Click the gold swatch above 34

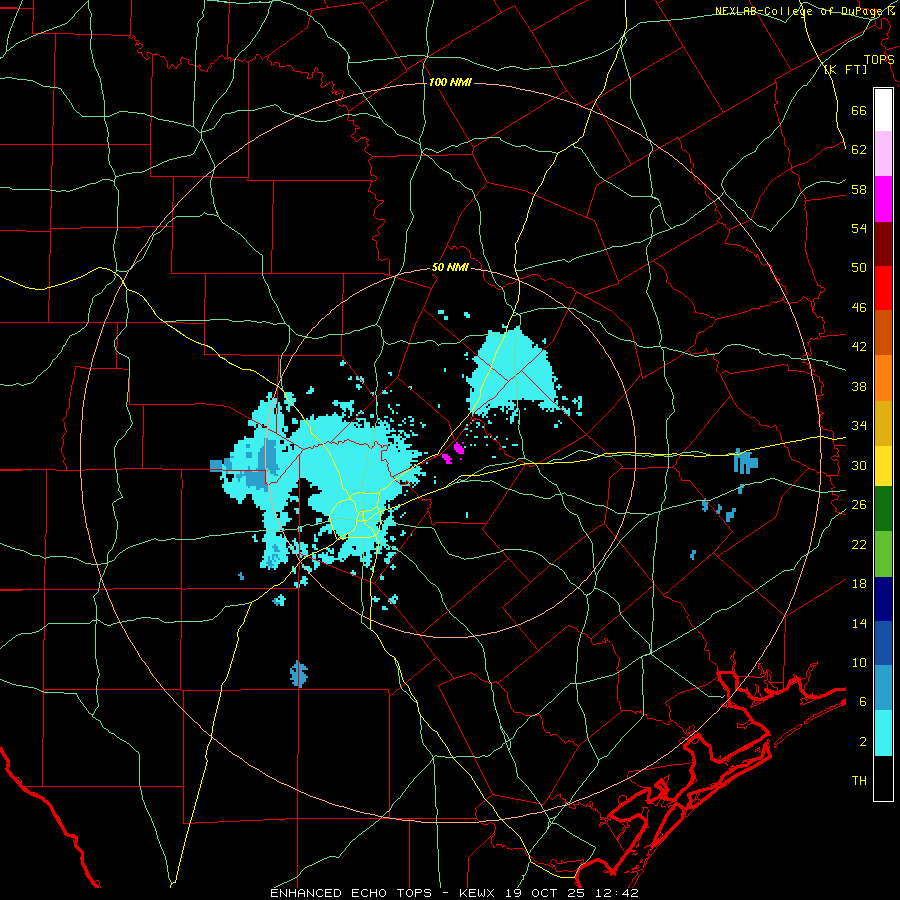pyautogui.click(x=883, y=423)
